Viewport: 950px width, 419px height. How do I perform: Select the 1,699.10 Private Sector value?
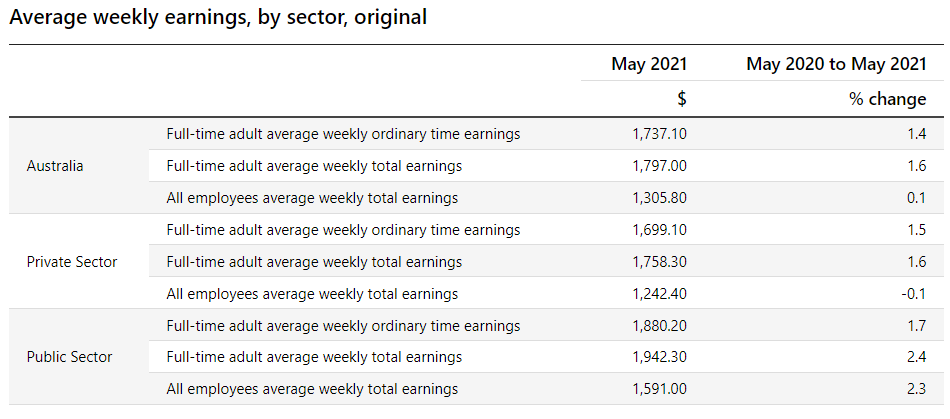(x=660, y=230)
